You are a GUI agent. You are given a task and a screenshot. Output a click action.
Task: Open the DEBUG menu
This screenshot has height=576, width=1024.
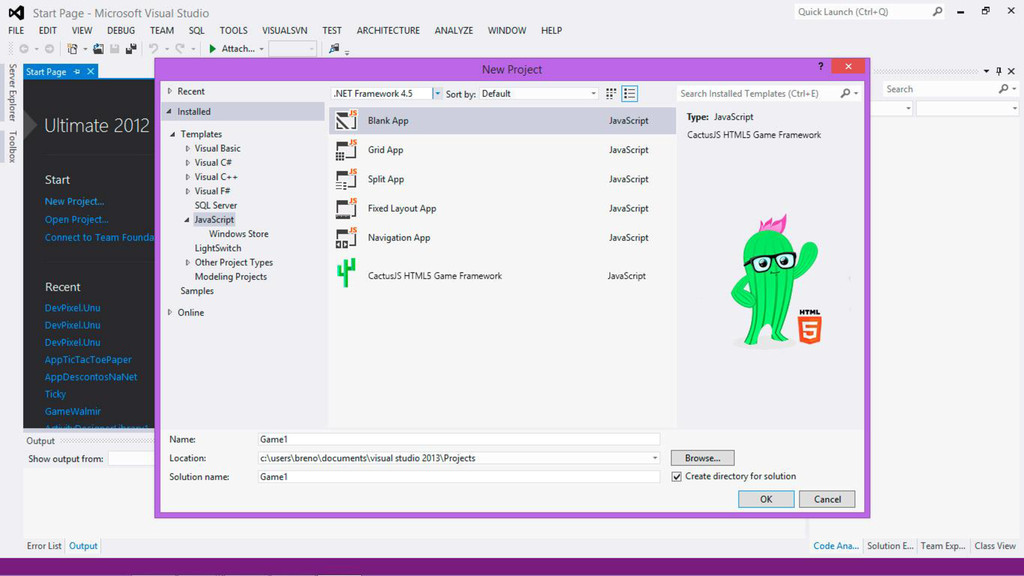click(x=121, y=30)
